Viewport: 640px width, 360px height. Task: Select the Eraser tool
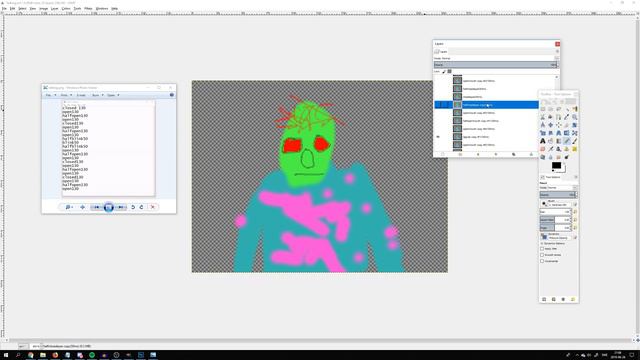[542, 149]
